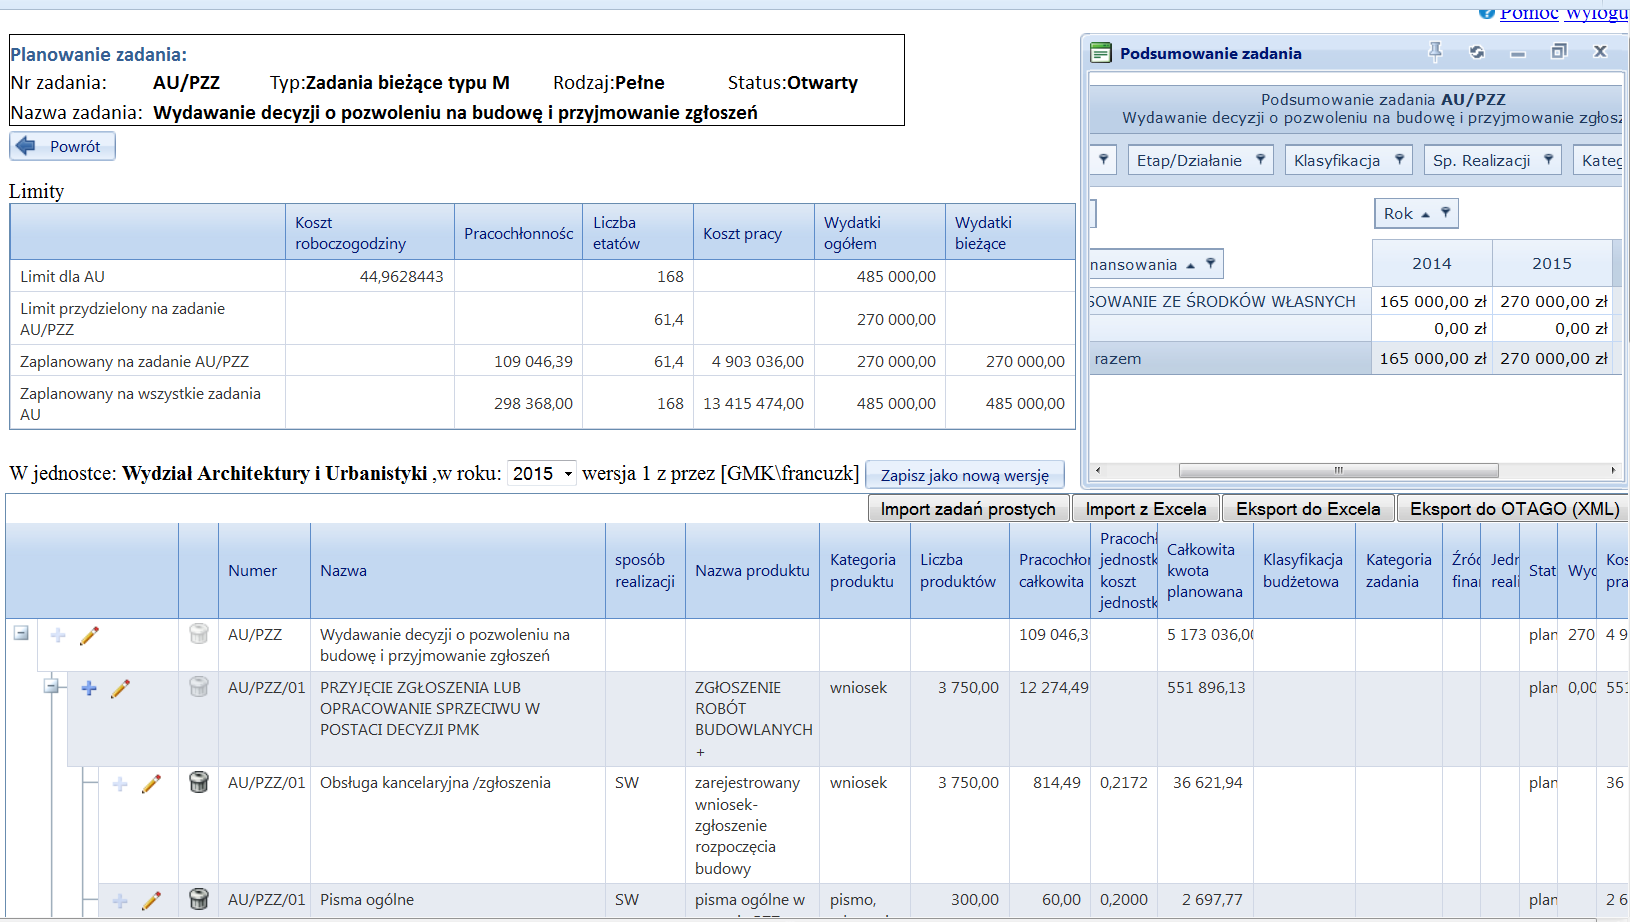Click plus icon in Wydawanie decyzji row
The width and height of the screenshot is (1630, 922).
(58, 635)
